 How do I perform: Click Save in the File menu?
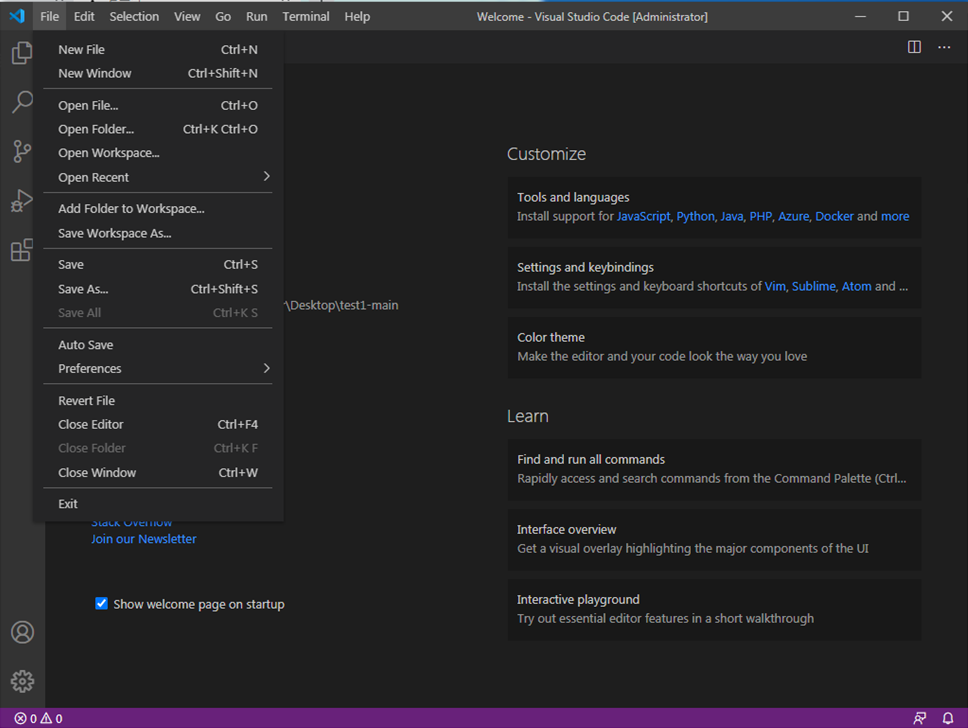(x=158, y=264)
